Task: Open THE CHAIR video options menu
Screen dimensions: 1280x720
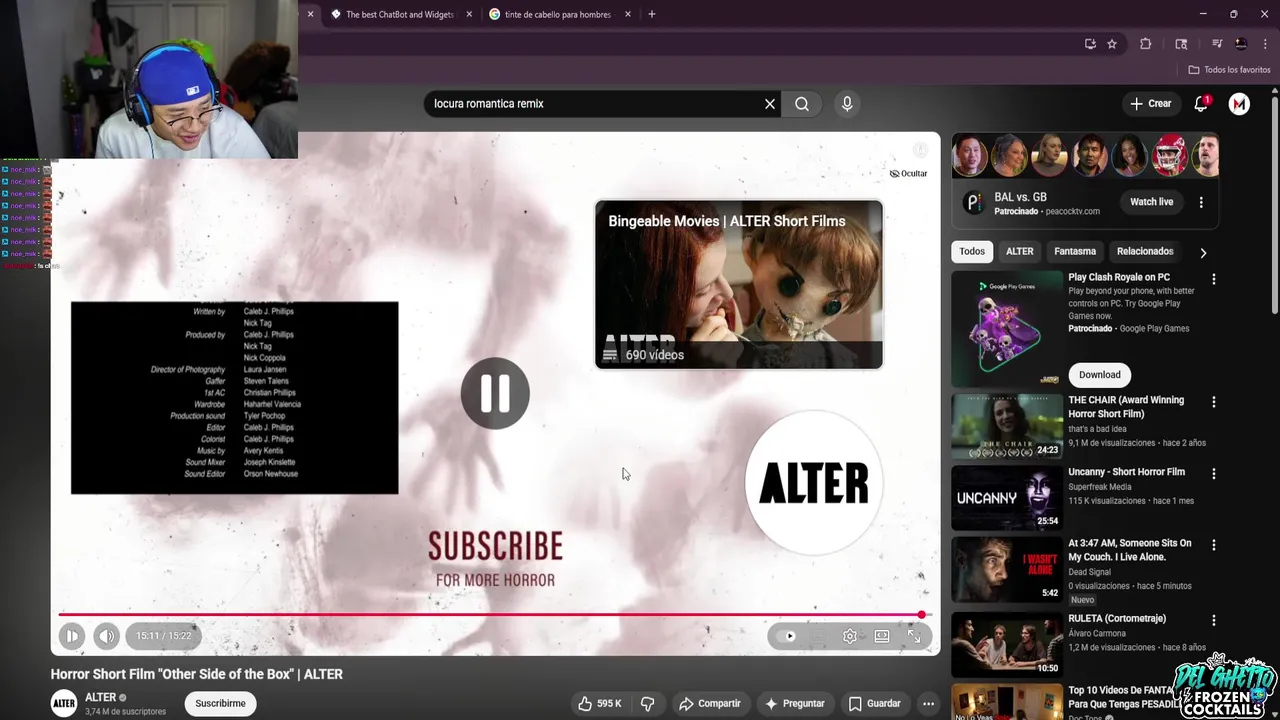Action: pyautogui.click(x=1214, y=402)
